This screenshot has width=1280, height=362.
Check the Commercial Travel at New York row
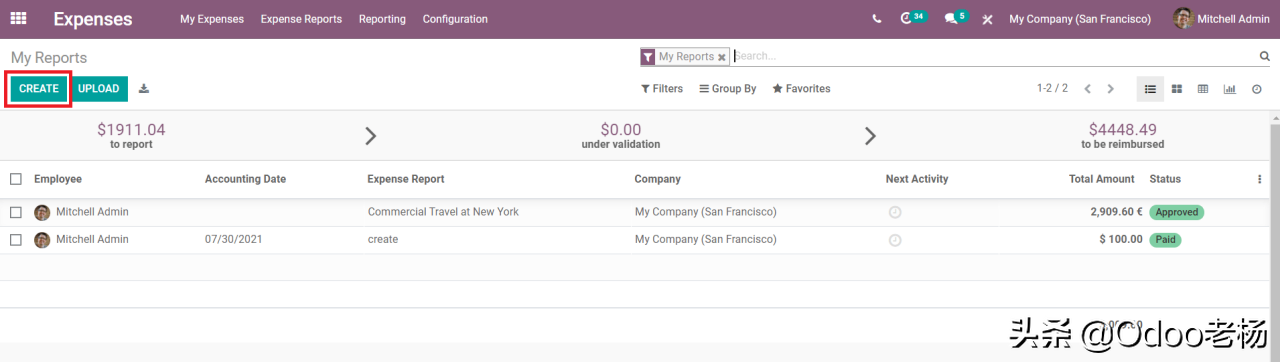coord(16,212)
